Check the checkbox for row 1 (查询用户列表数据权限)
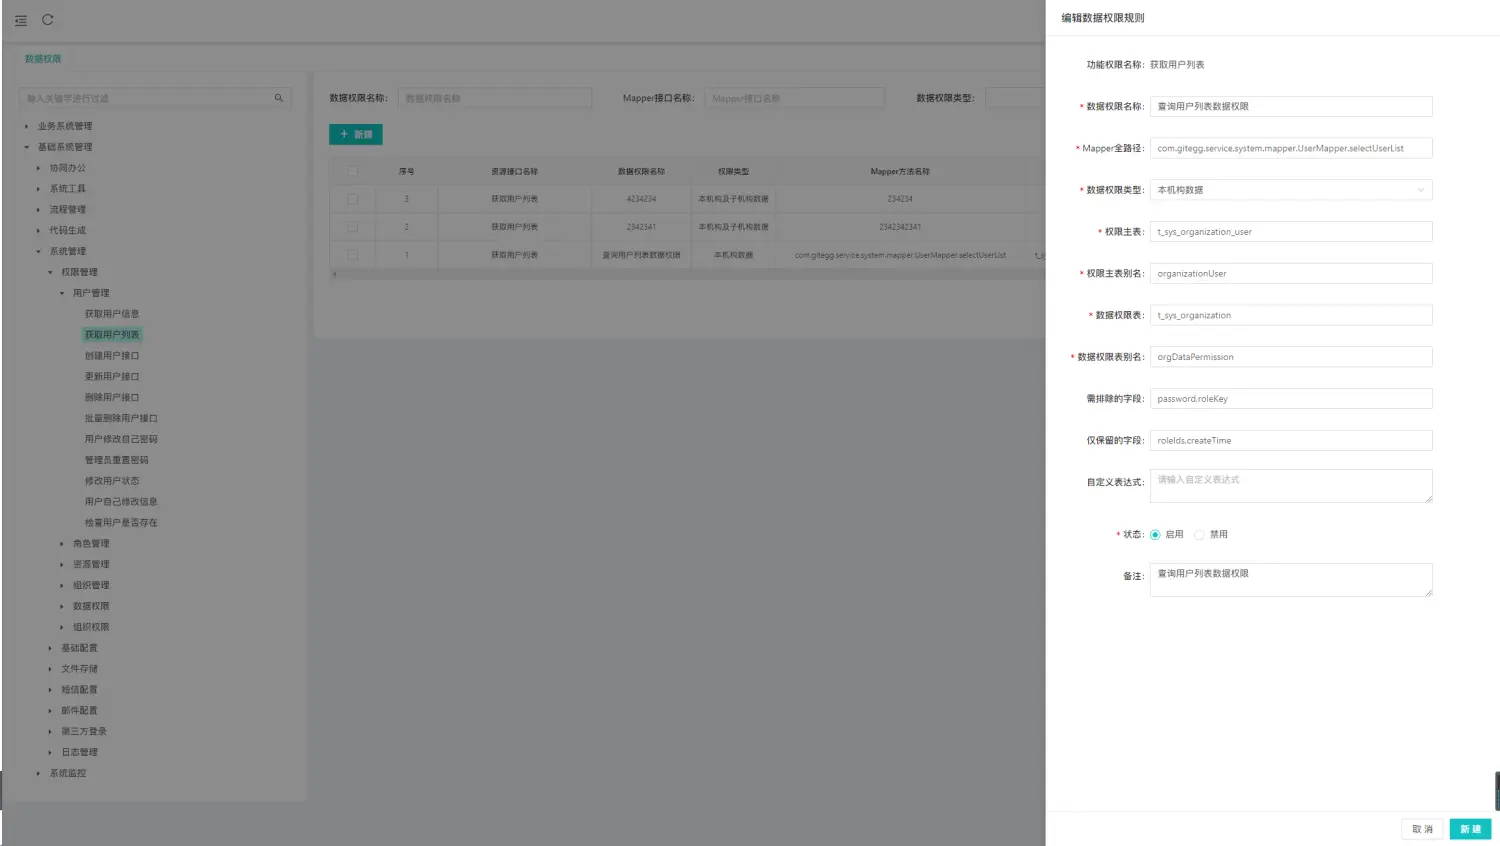Screen dimensions: 1500x846 pyautogui.click(x=352, y=255)
